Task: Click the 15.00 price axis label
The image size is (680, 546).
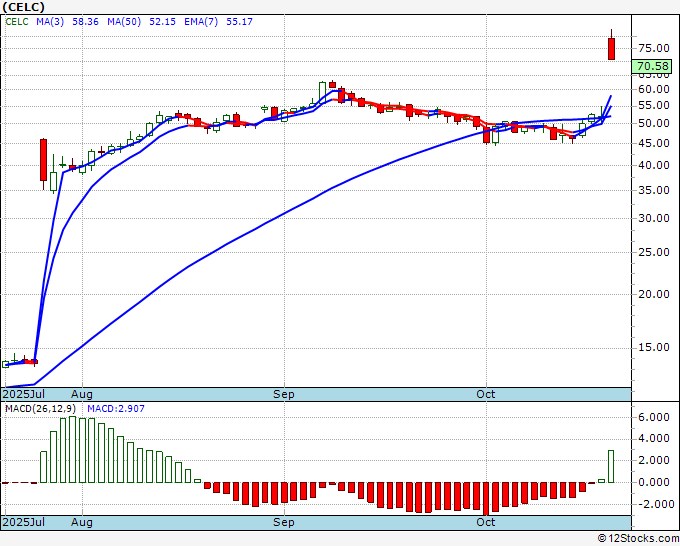Action: [654, 347]
